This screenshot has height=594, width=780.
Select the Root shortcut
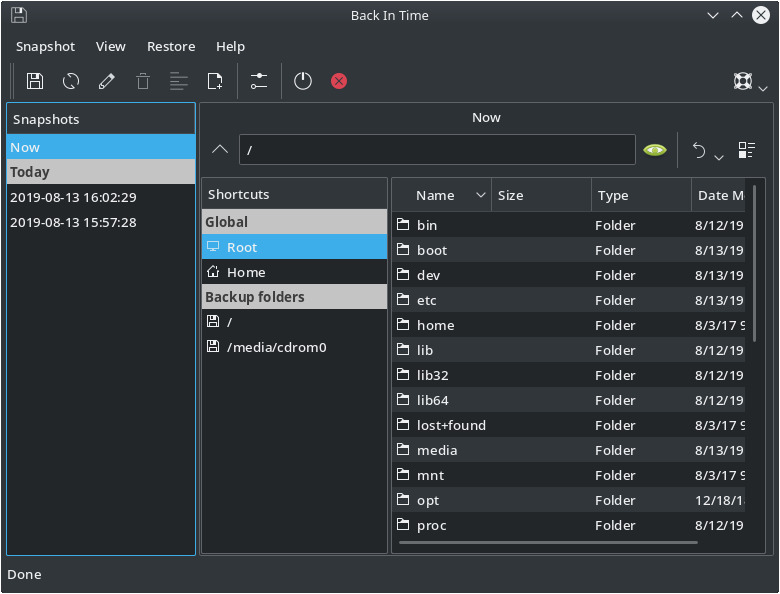pos(294,247)
